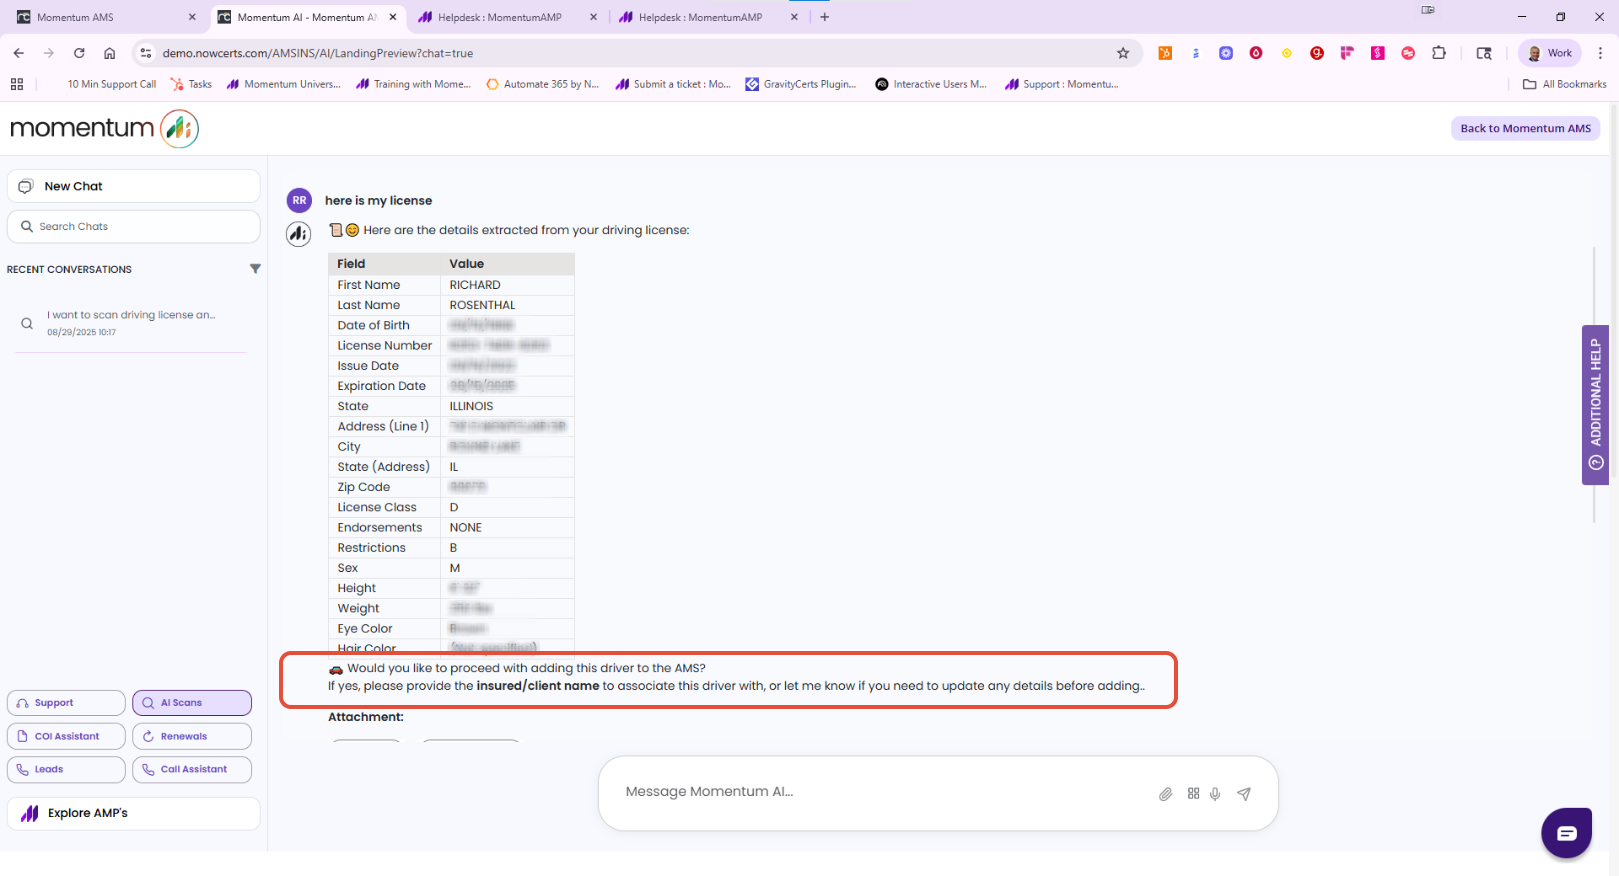This screenshot has height=876, width=1619.
Task: Open the apps grid in bookmarks bar
Action: [17, 84]
